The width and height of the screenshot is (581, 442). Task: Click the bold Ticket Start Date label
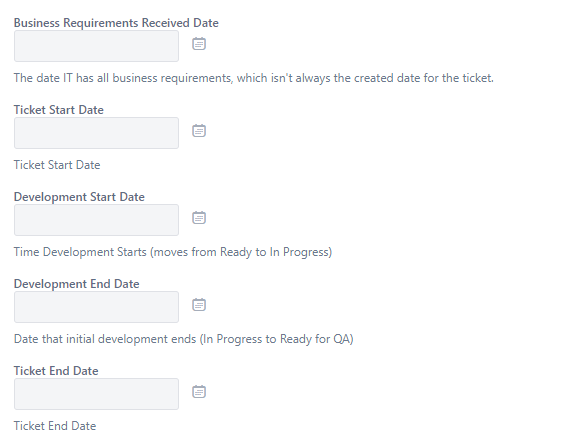click(x=59, y=110)
